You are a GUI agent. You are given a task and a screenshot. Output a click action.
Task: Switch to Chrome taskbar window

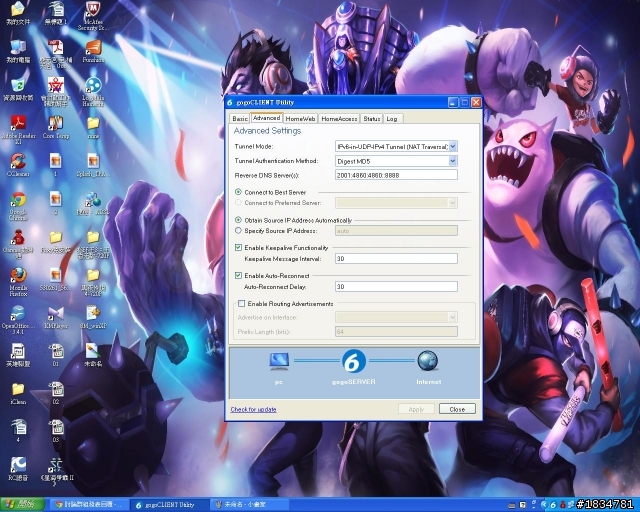tap(89, 505)
